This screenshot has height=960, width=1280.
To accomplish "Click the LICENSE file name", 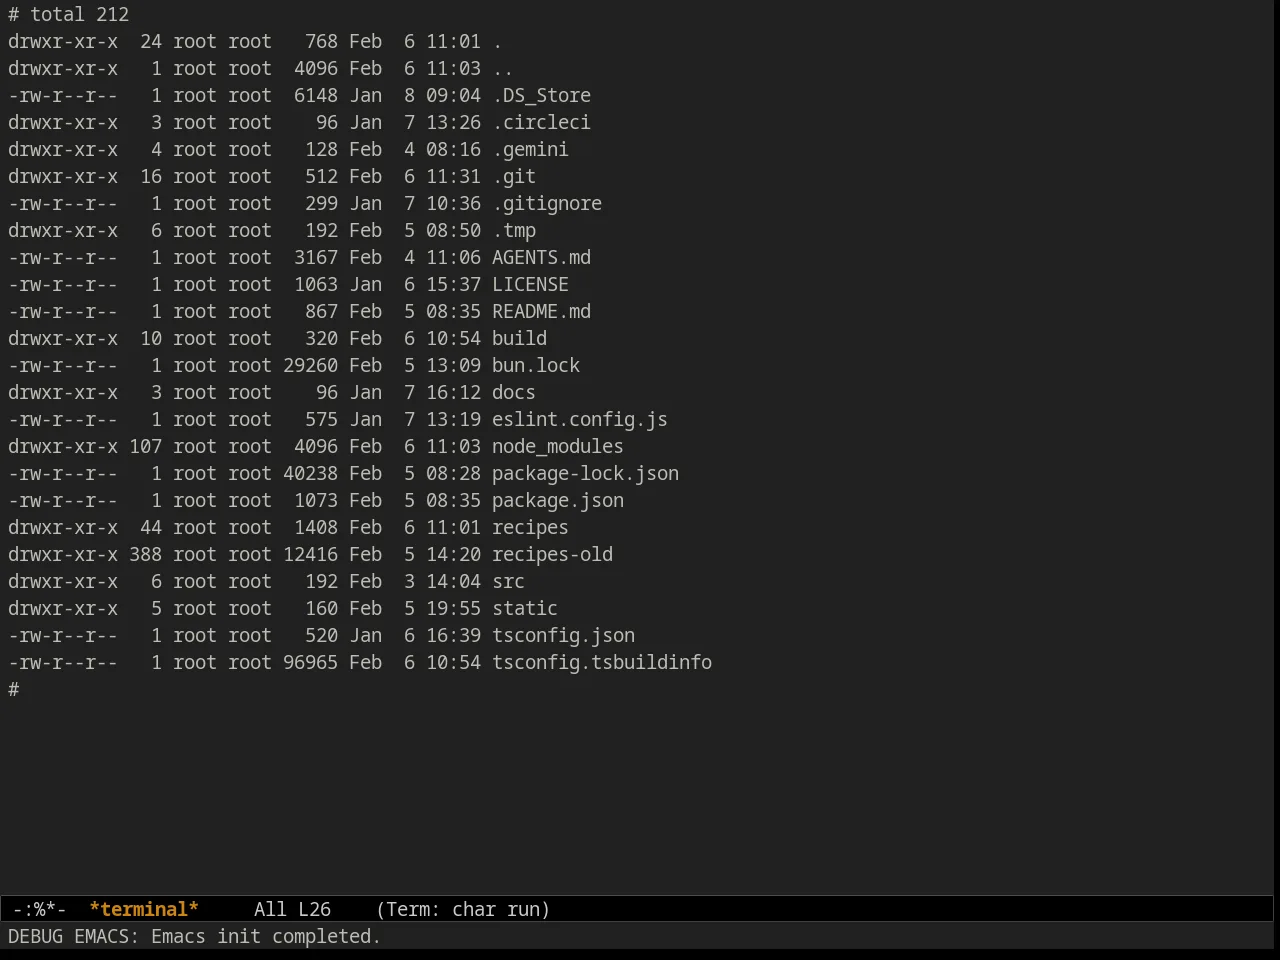I will point(530,284).
